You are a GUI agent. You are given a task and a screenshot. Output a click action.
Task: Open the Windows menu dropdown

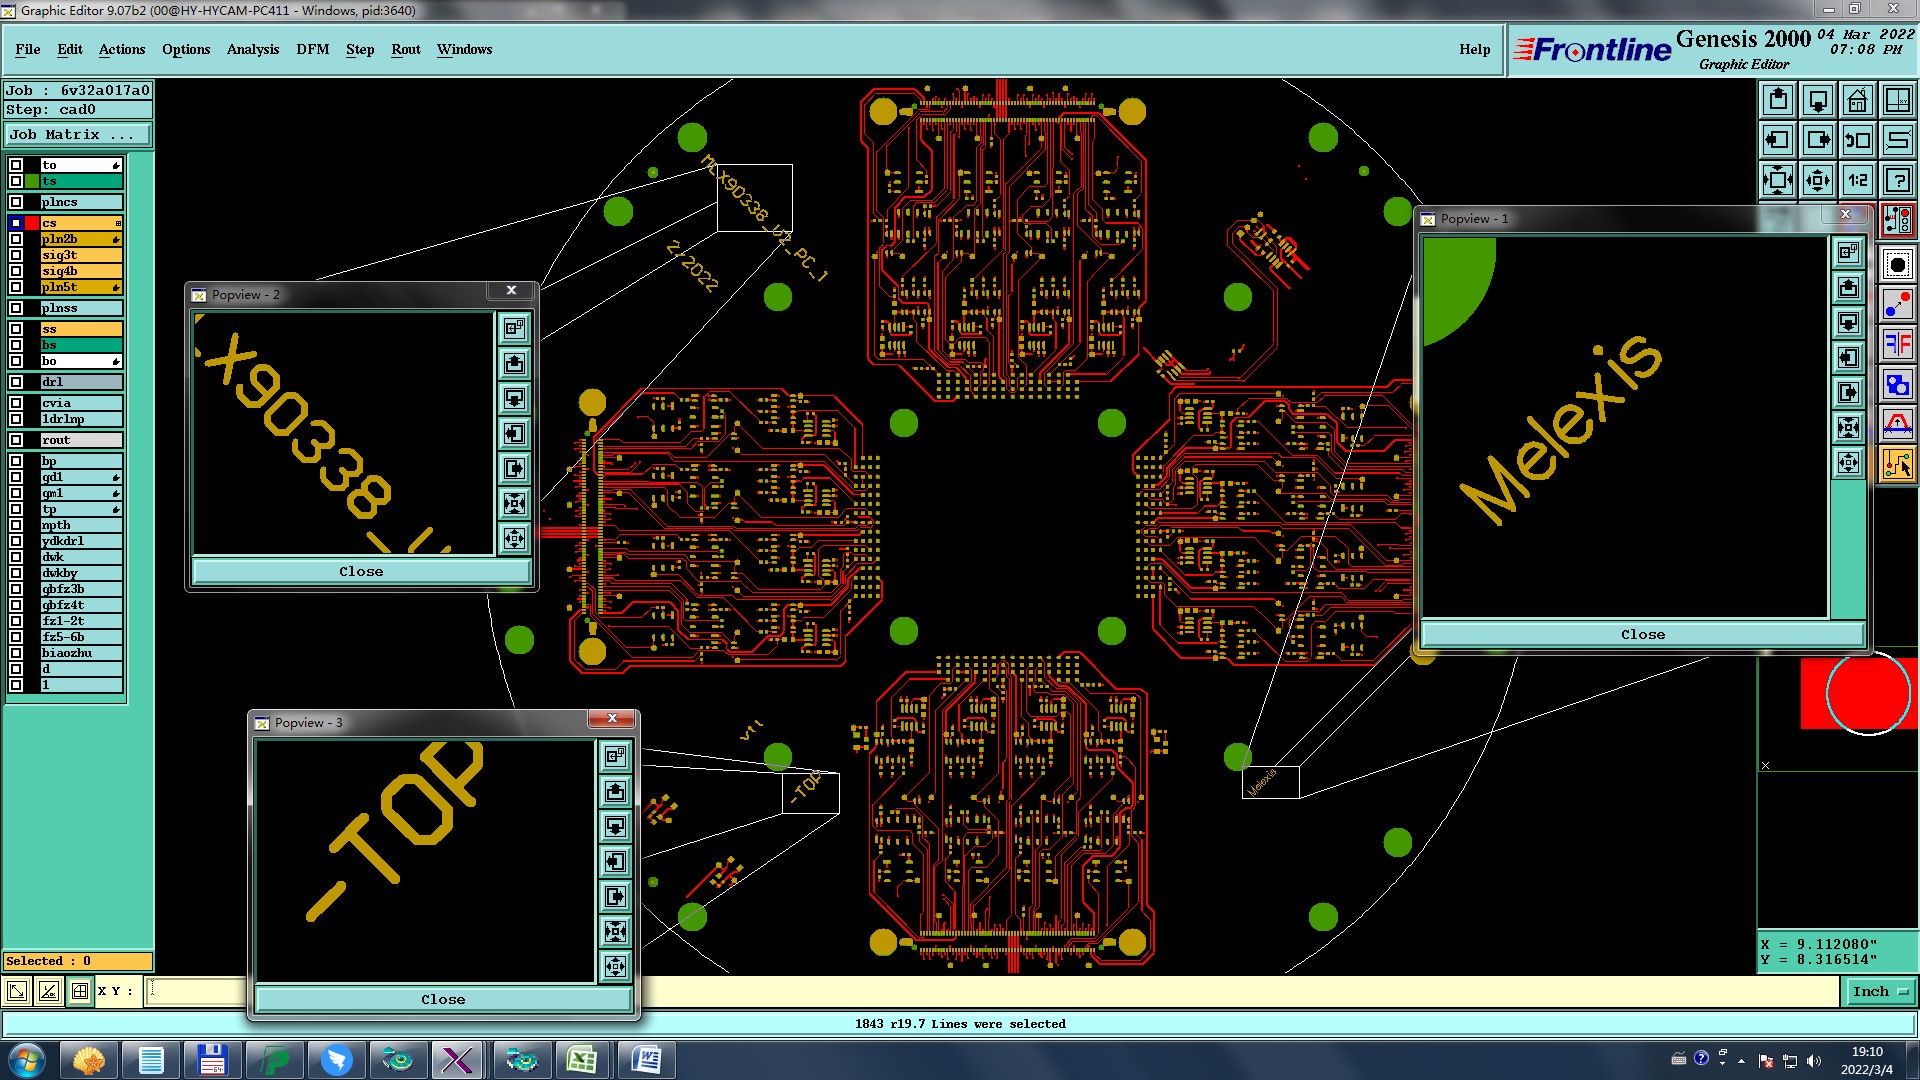[464, 49]
